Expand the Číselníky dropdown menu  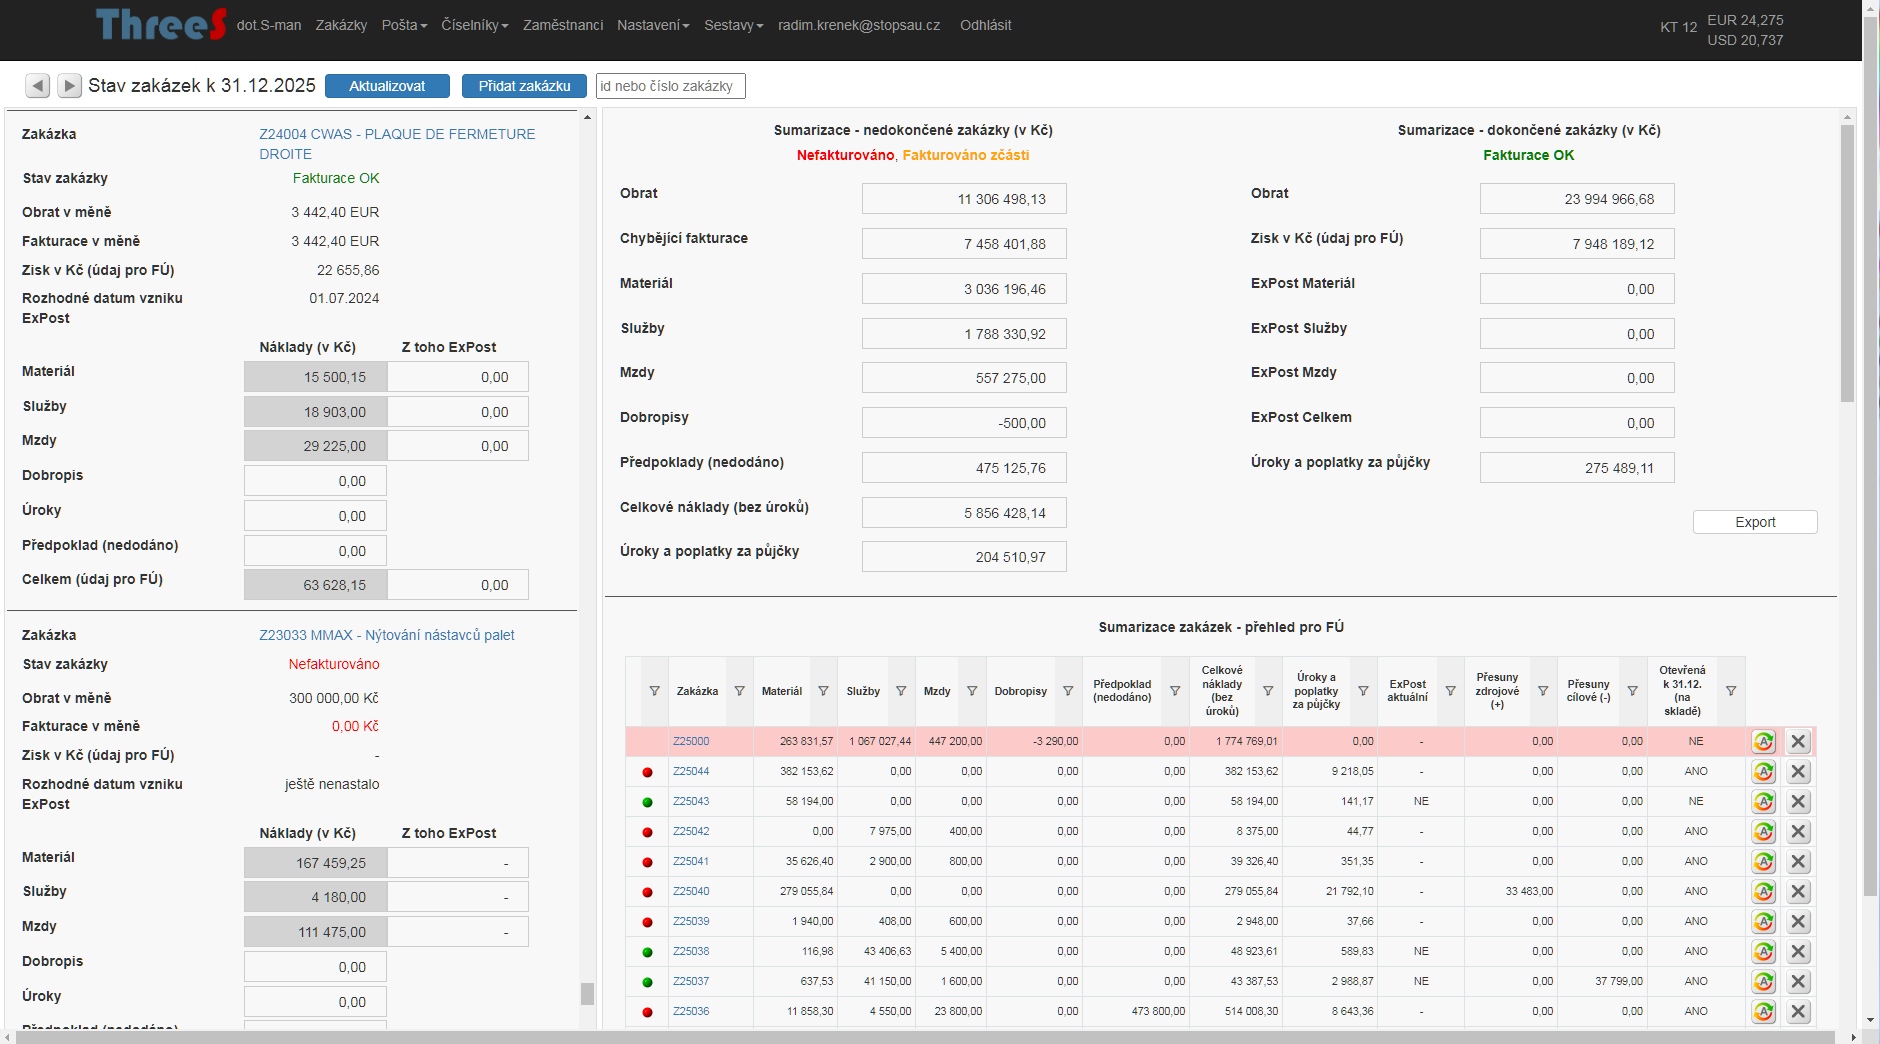[x=474, y=25]
